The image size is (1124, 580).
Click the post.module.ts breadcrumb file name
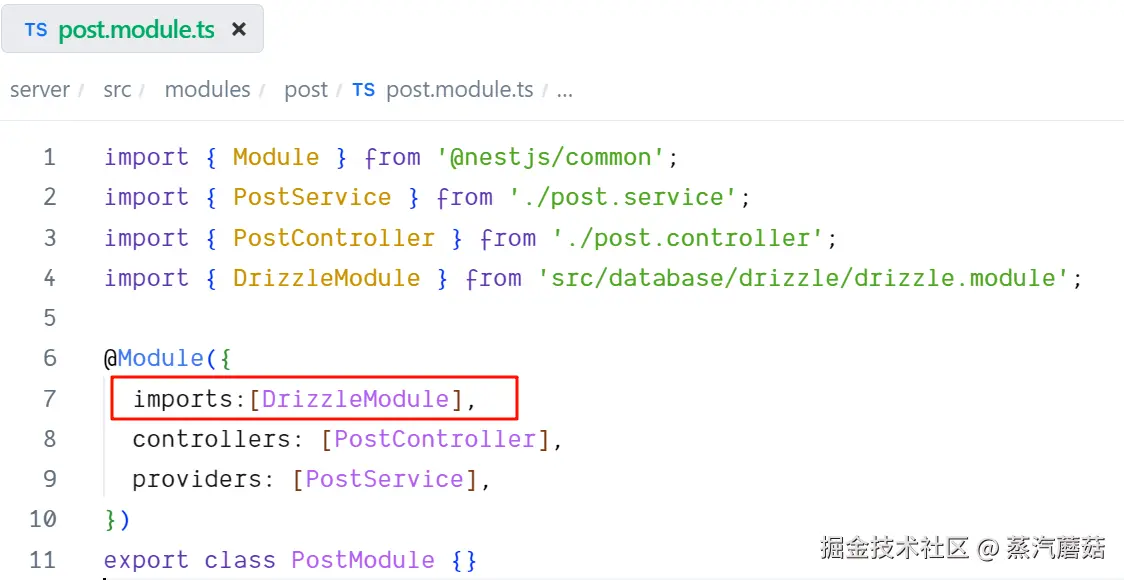pyautogui.click(x=460, y=90)
